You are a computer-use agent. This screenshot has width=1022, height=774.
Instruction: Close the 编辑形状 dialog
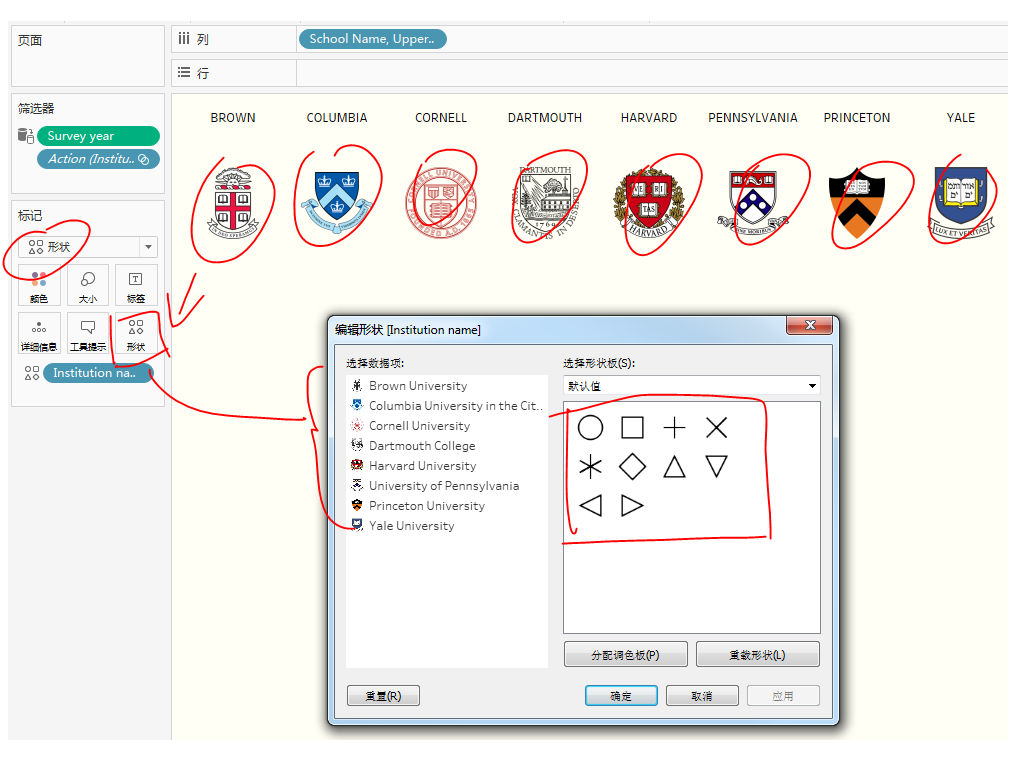coord(810,325)
